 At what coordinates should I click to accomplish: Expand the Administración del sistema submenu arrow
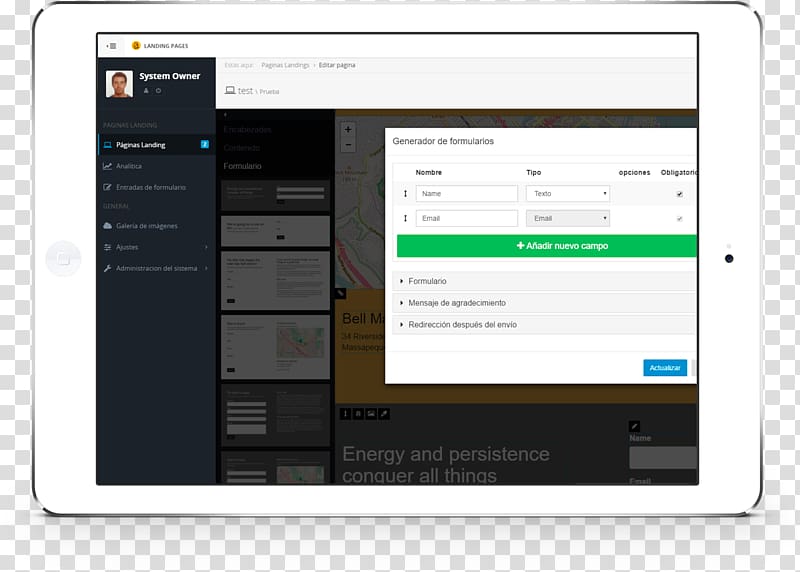click(x=206, y=268)
